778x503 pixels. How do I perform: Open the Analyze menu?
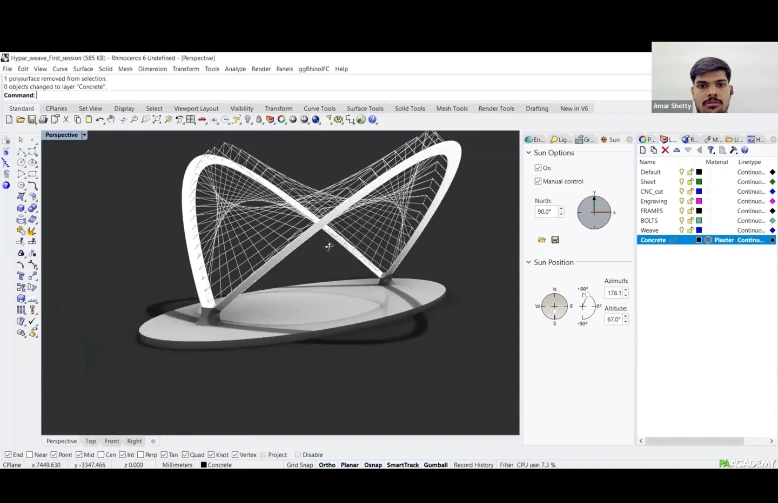pyautogui.click(x=235, y=69)
